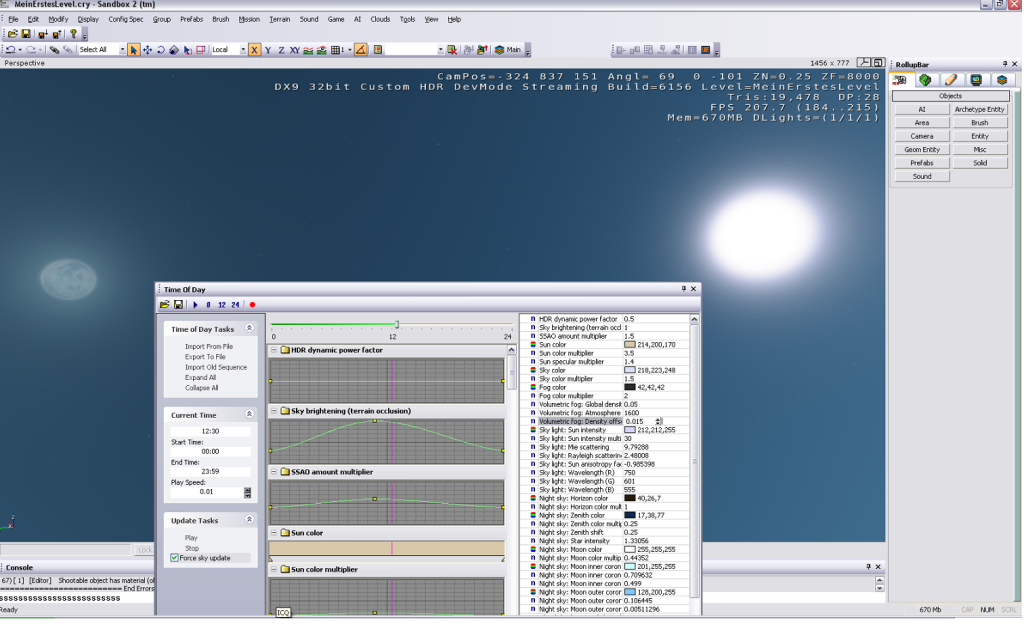Activate the Select object arrow tool
The image size is (1024, 640).
point(134,50)
